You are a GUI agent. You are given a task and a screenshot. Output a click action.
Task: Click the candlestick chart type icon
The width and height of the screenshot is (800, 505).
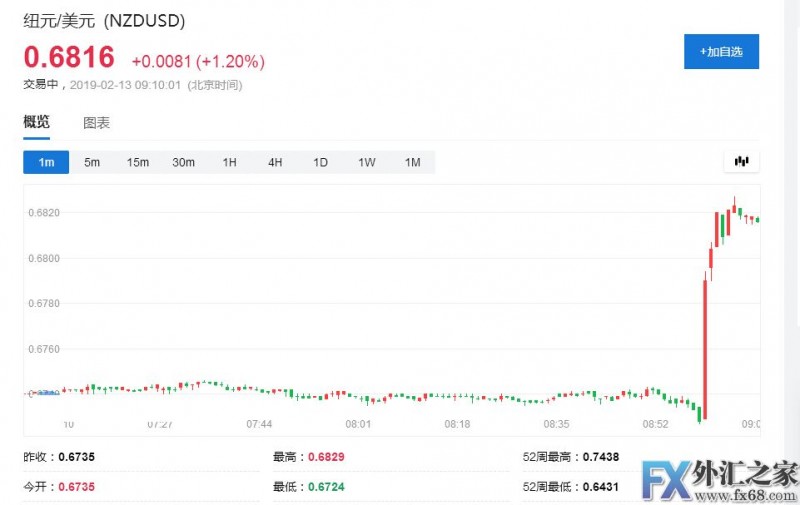741,161
